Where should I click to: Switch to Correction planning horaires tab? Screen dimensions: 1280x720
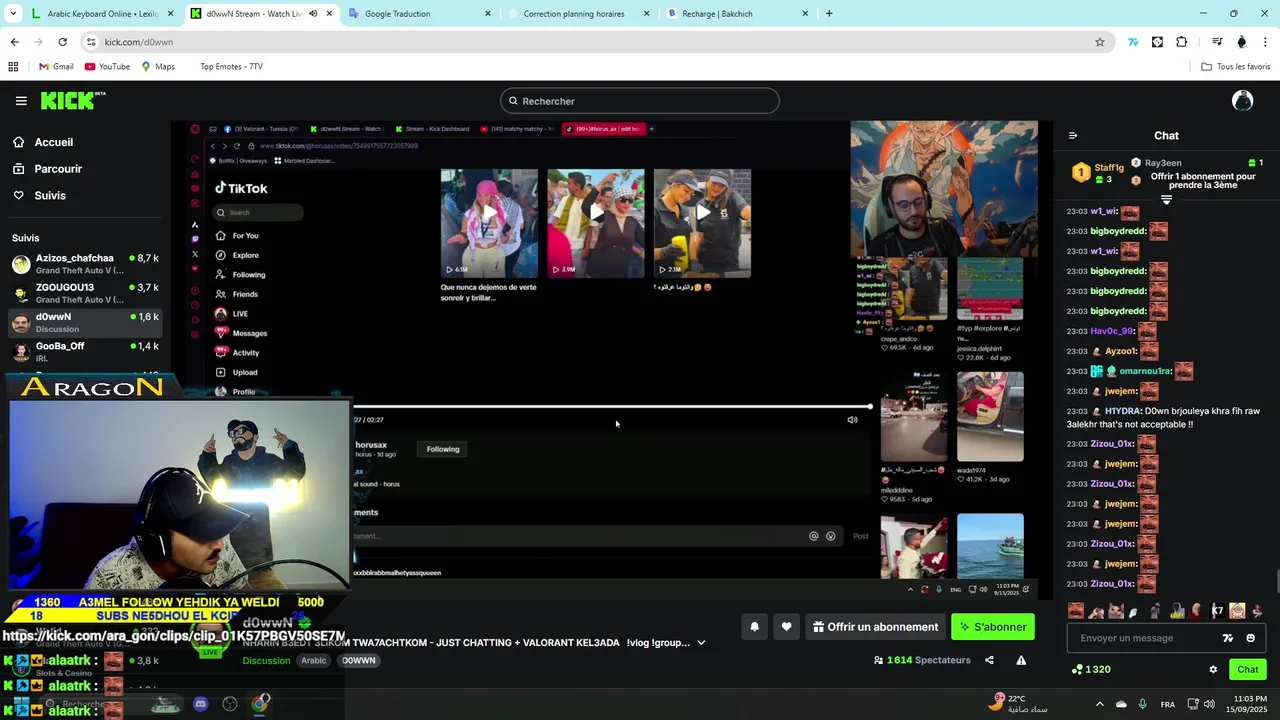(x=578, y=14)
